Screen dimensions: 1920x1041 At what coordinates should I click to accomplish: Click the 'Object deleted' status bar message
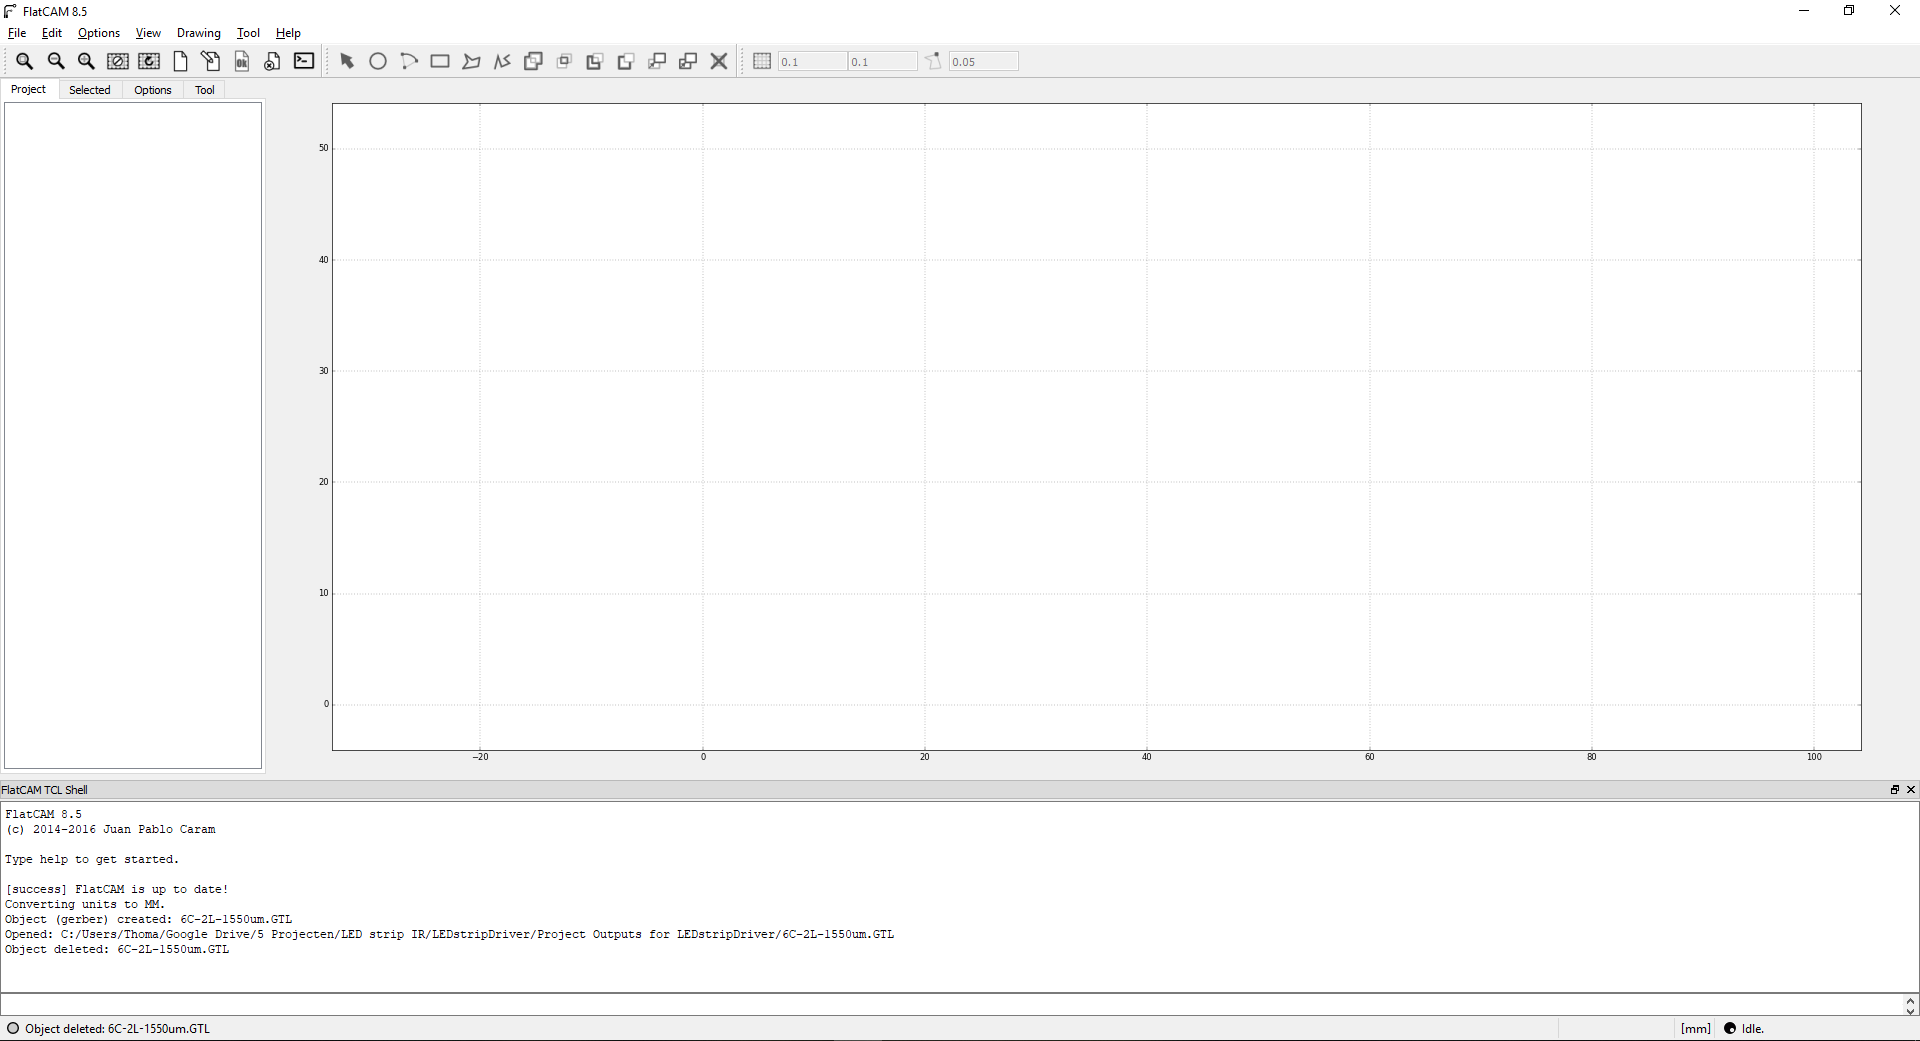[117, 1029]
